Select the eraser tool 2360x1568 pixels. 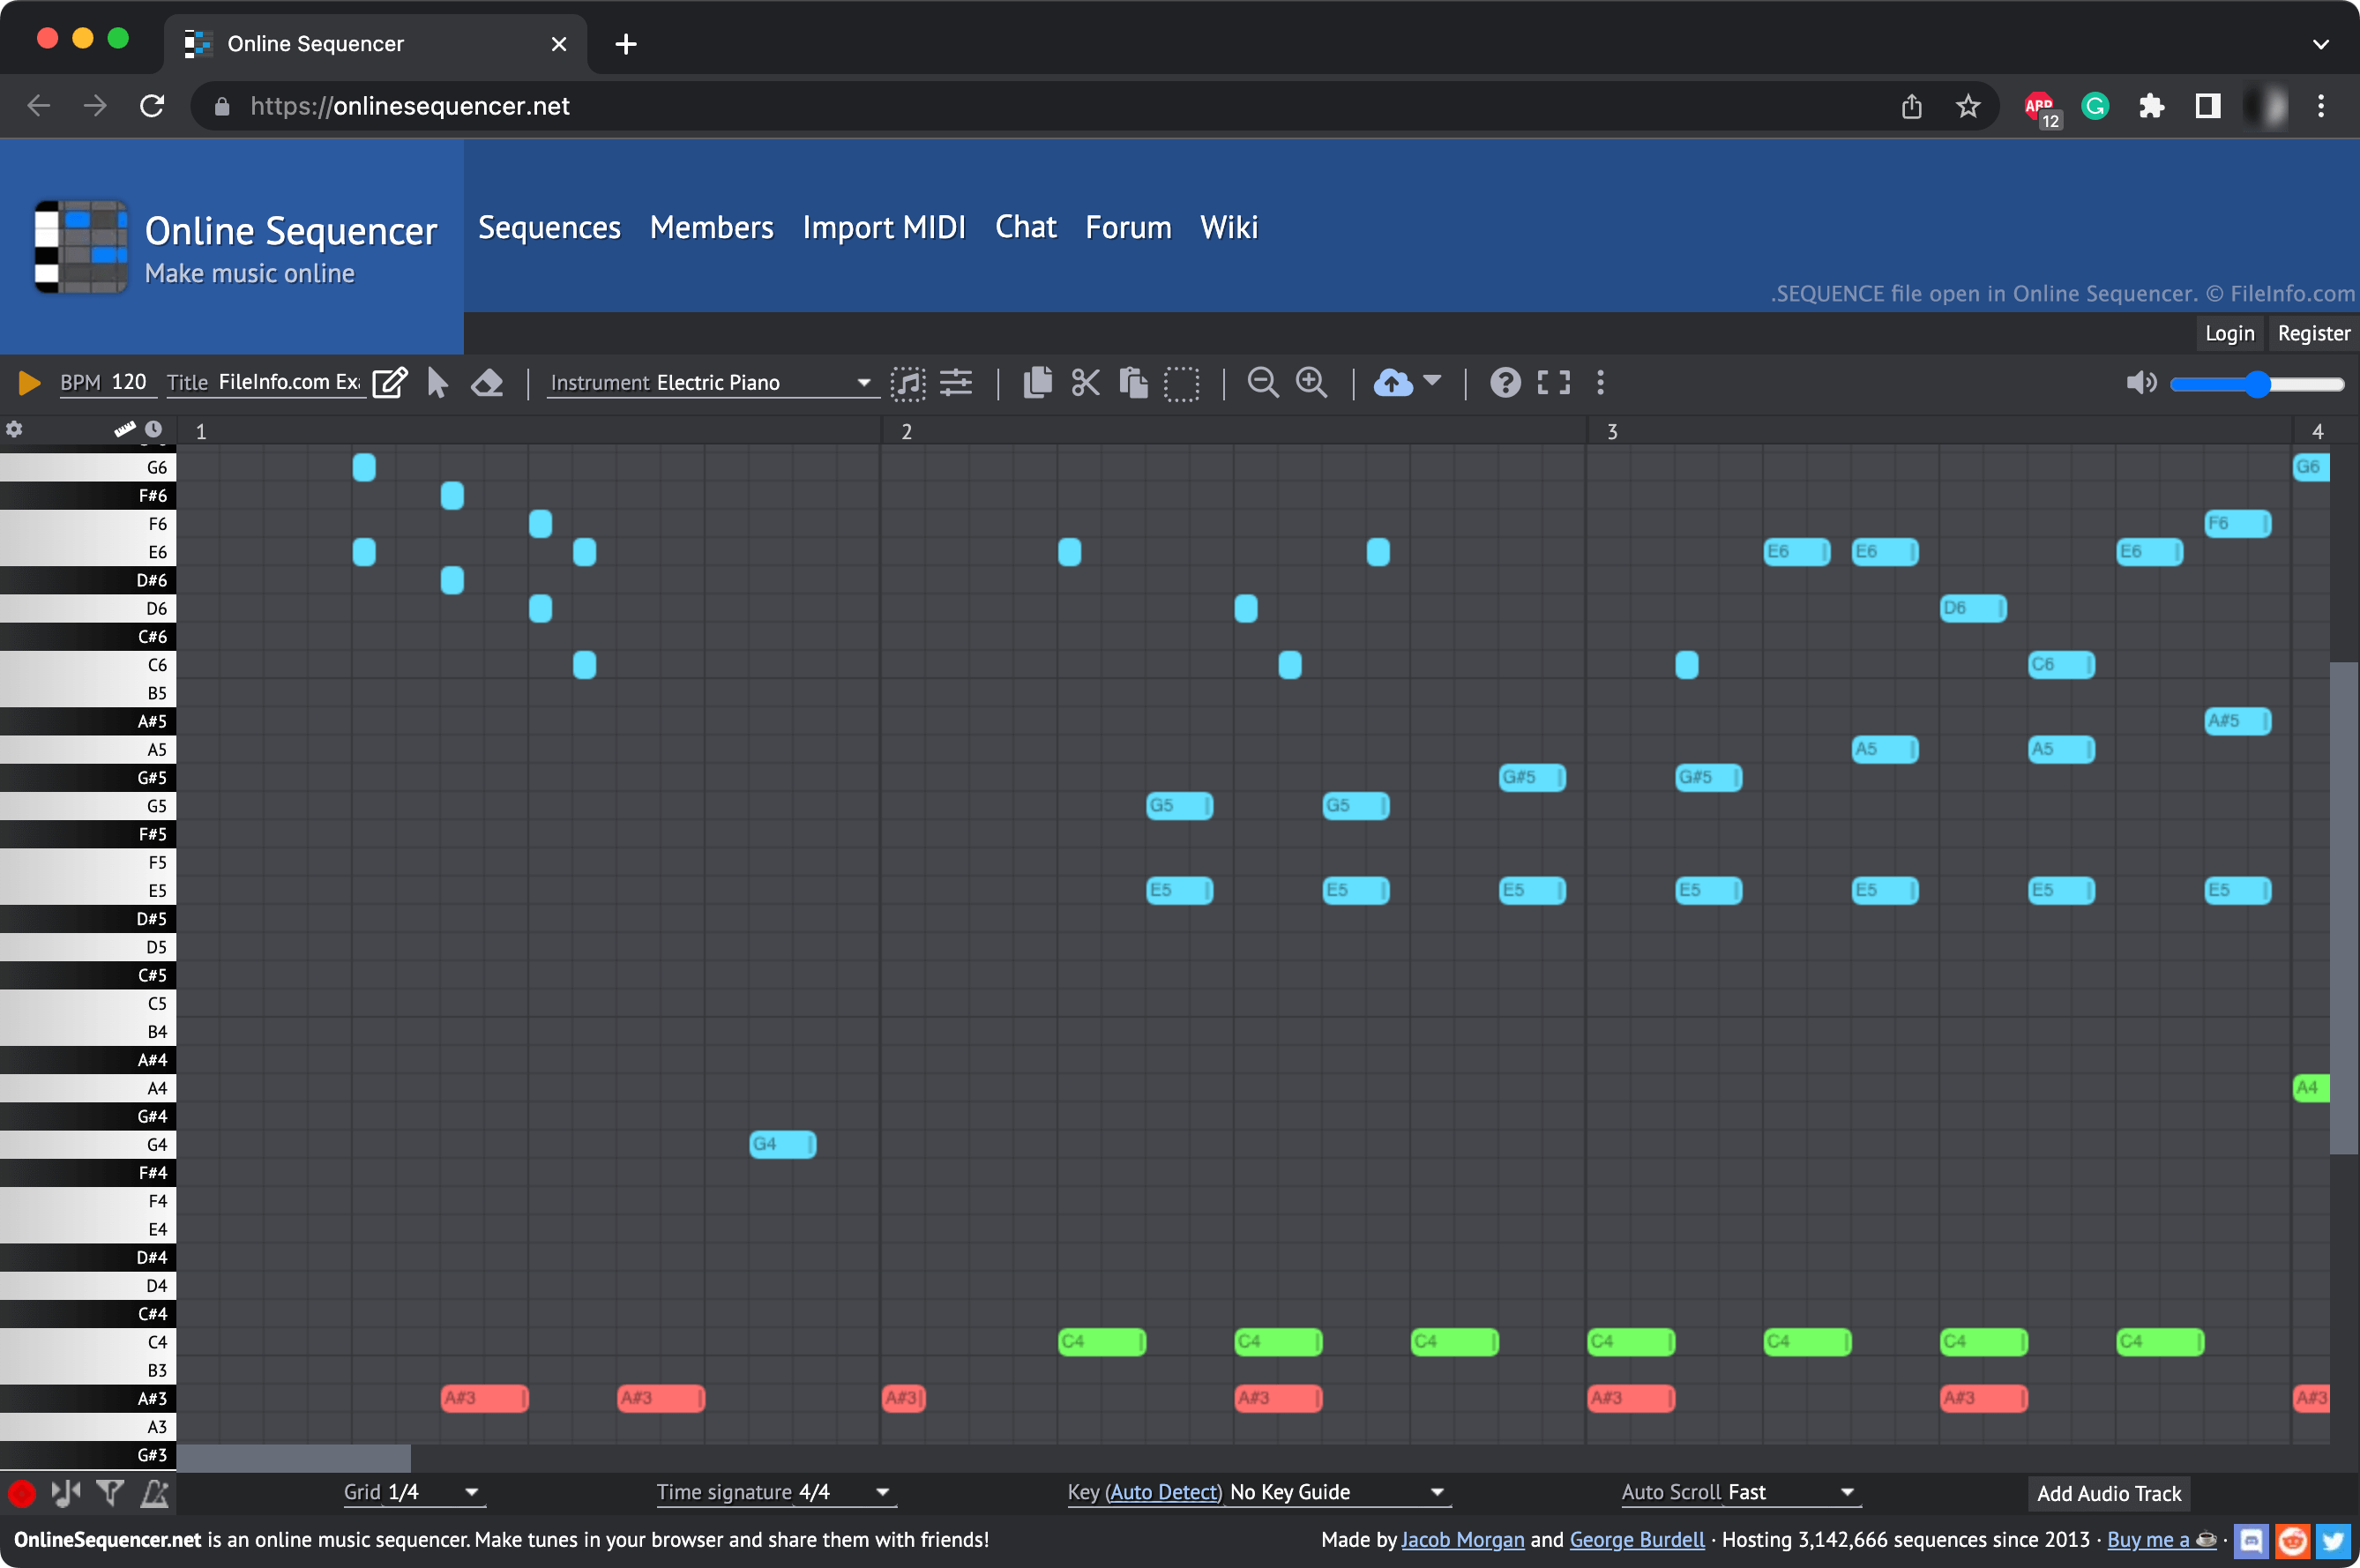(487, 383)
